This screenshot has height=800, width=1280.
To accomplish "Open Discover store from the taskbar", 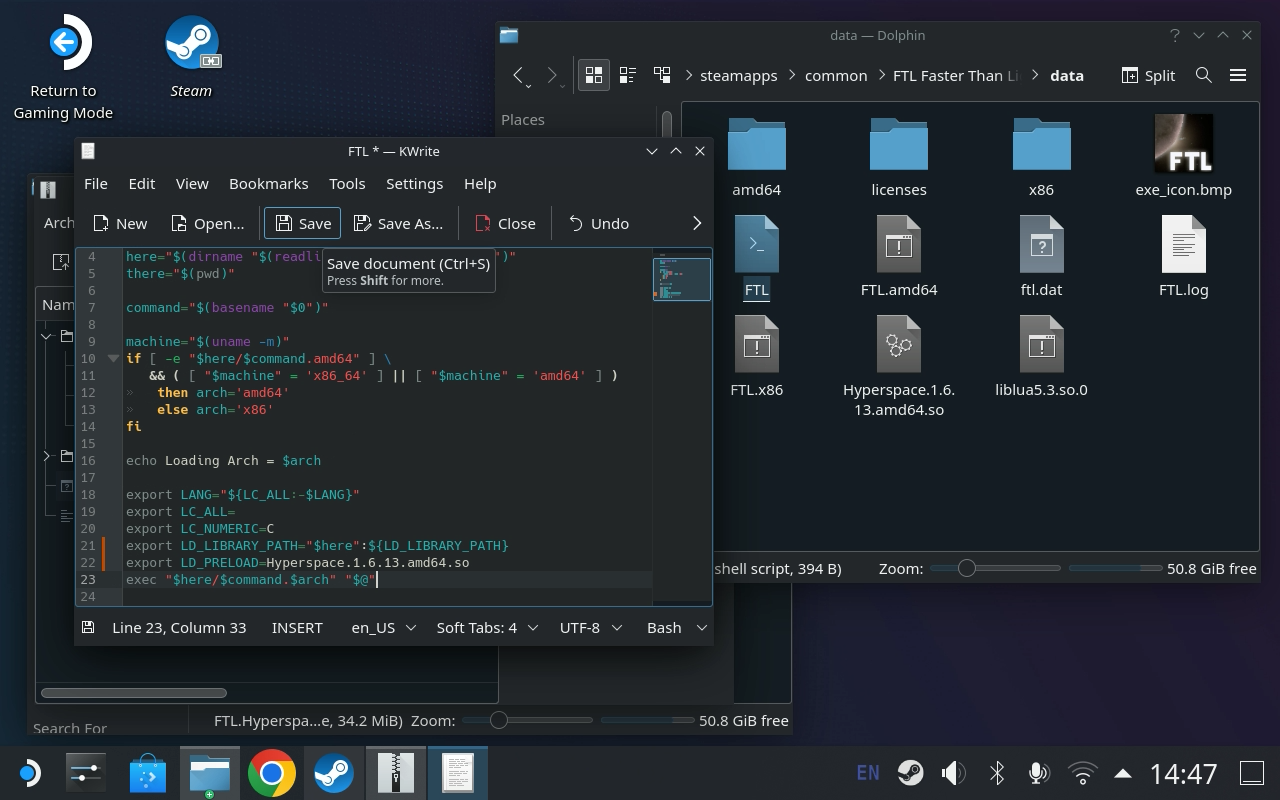I will 148,773.
